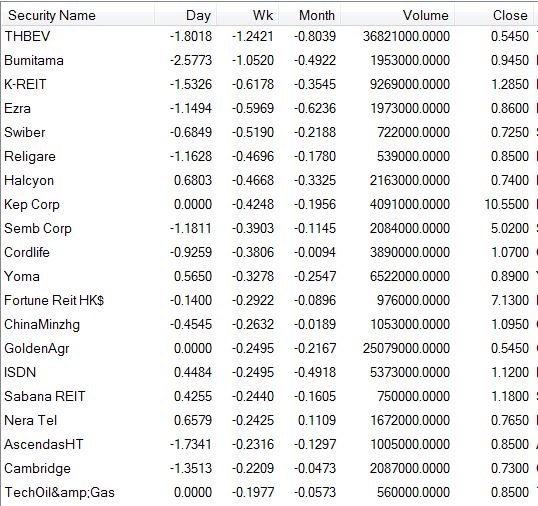Select the THBEV security row
538x506 pixels.
[x=269, y=36]
